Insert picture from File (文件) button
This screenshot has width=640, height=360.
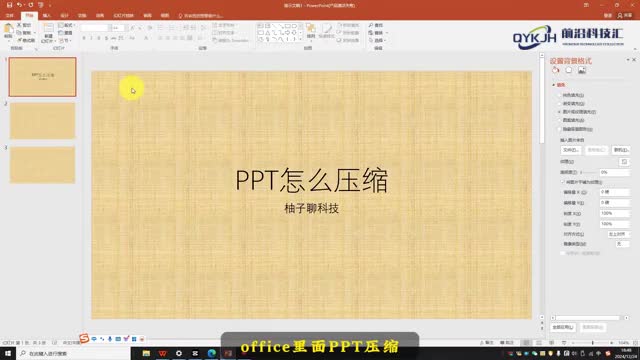click(x=571, y=150)
